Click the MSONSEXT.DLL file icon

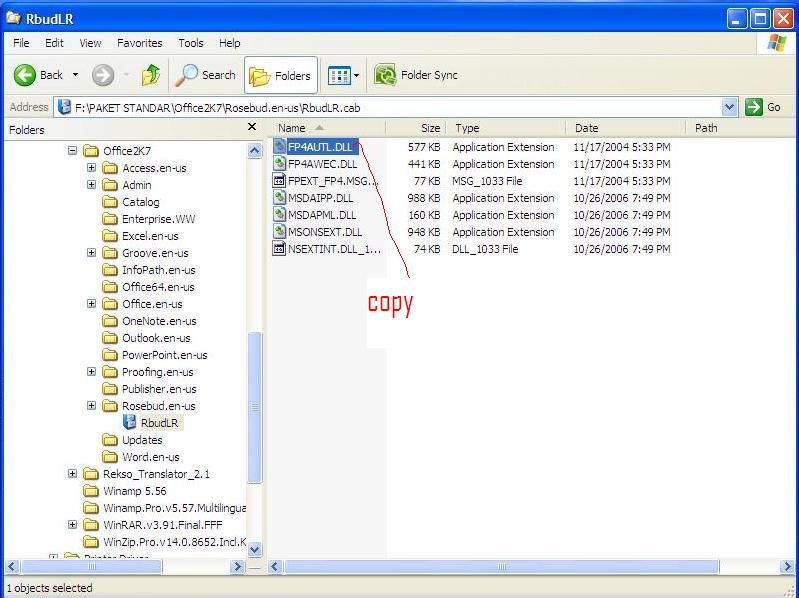coord(279,232)
